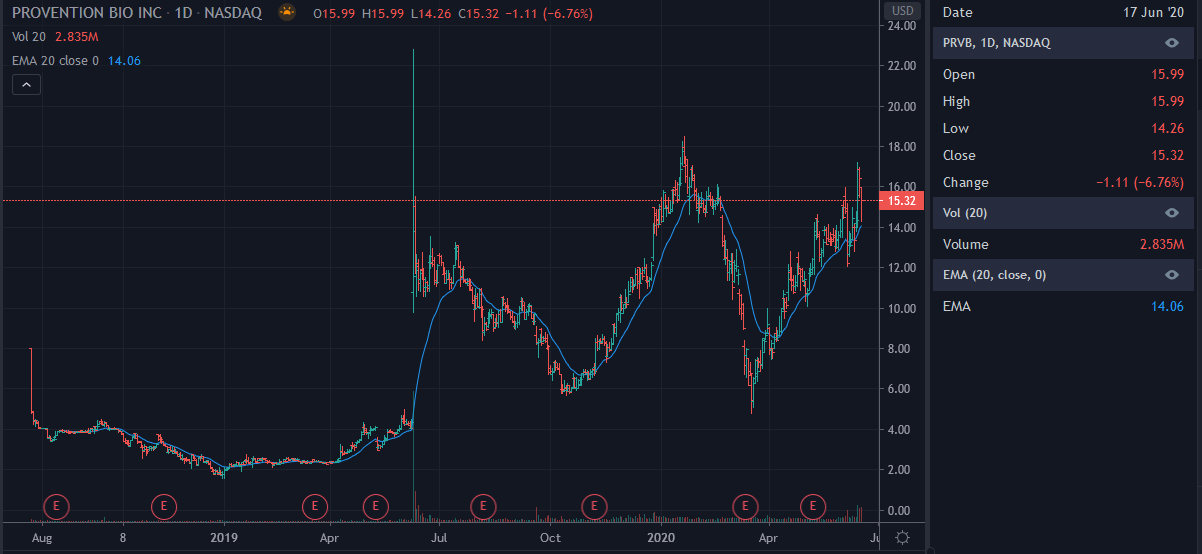Click the 20.00 price scale label
This screenshot has height=554, width=1202.
[902, 107]
